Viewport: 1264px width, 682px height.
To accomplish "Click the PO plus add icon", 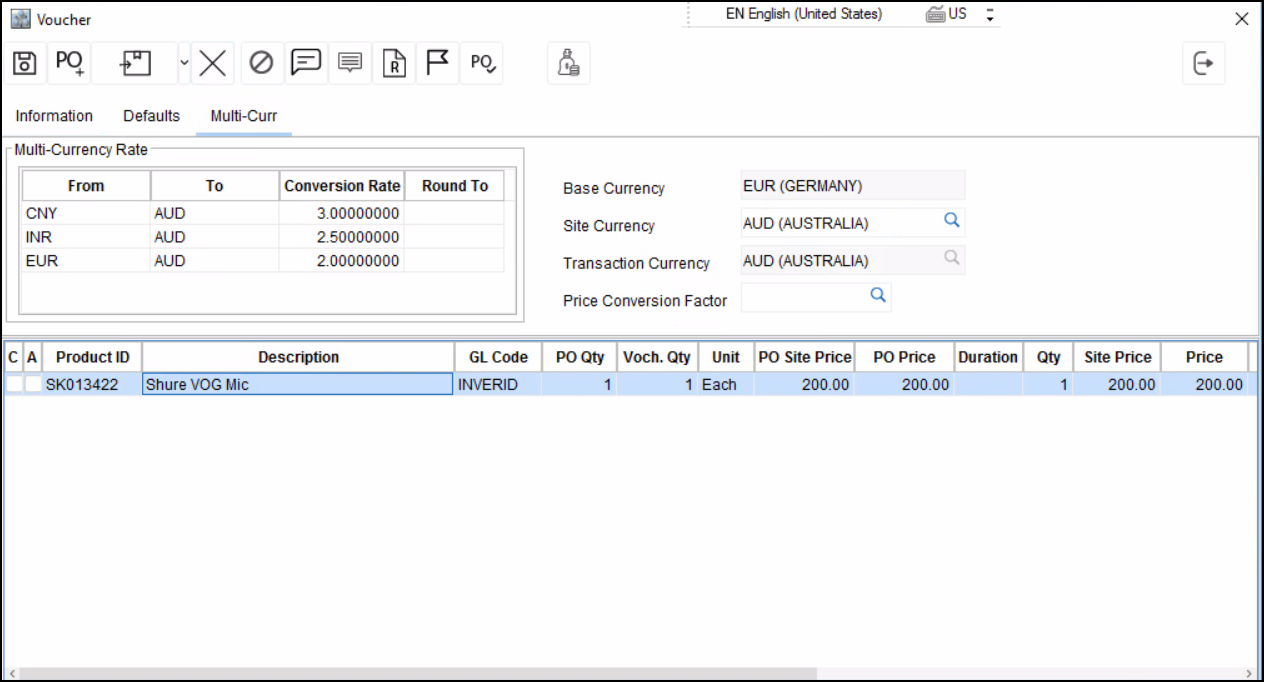I will 69,63.
